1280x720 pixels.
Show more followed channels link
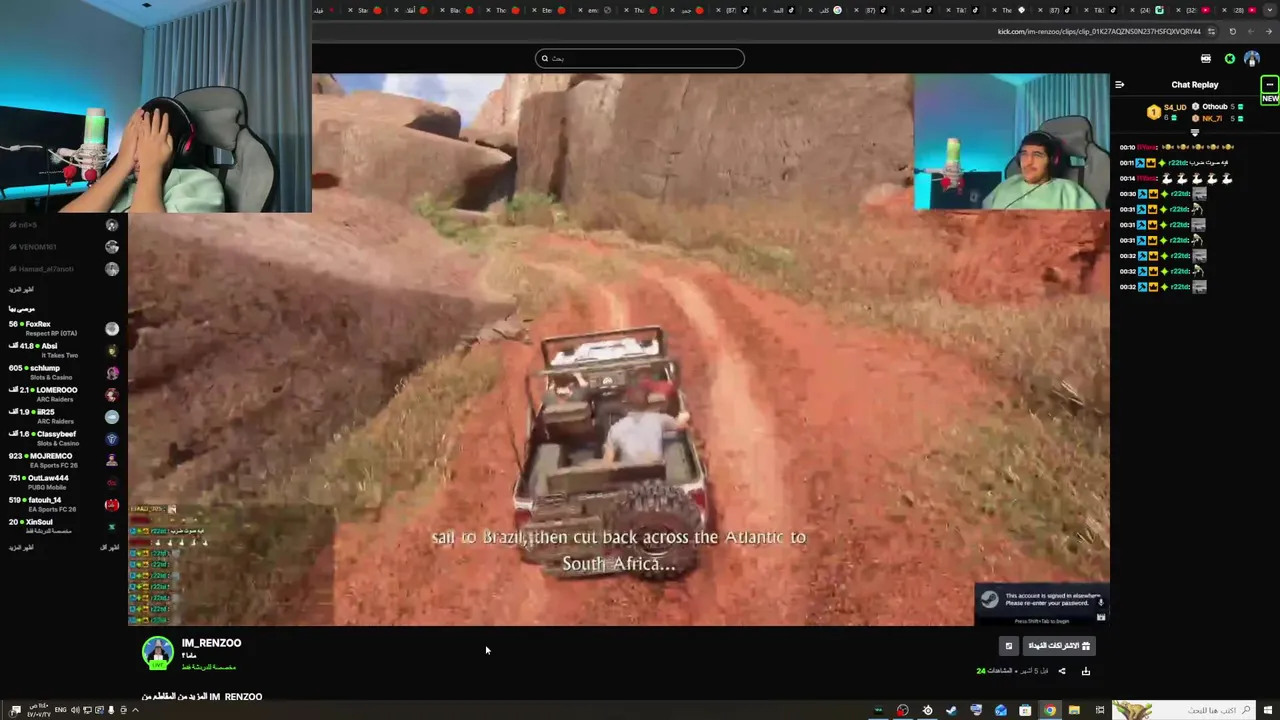pyautogui.click(x=21, y=289)
